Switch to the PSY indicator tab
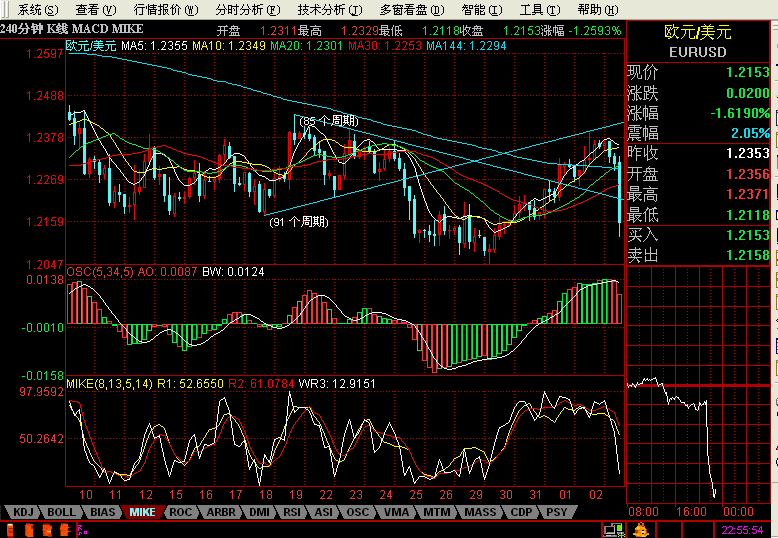Screen dimensions: 778x538 [x=557, y=512]
